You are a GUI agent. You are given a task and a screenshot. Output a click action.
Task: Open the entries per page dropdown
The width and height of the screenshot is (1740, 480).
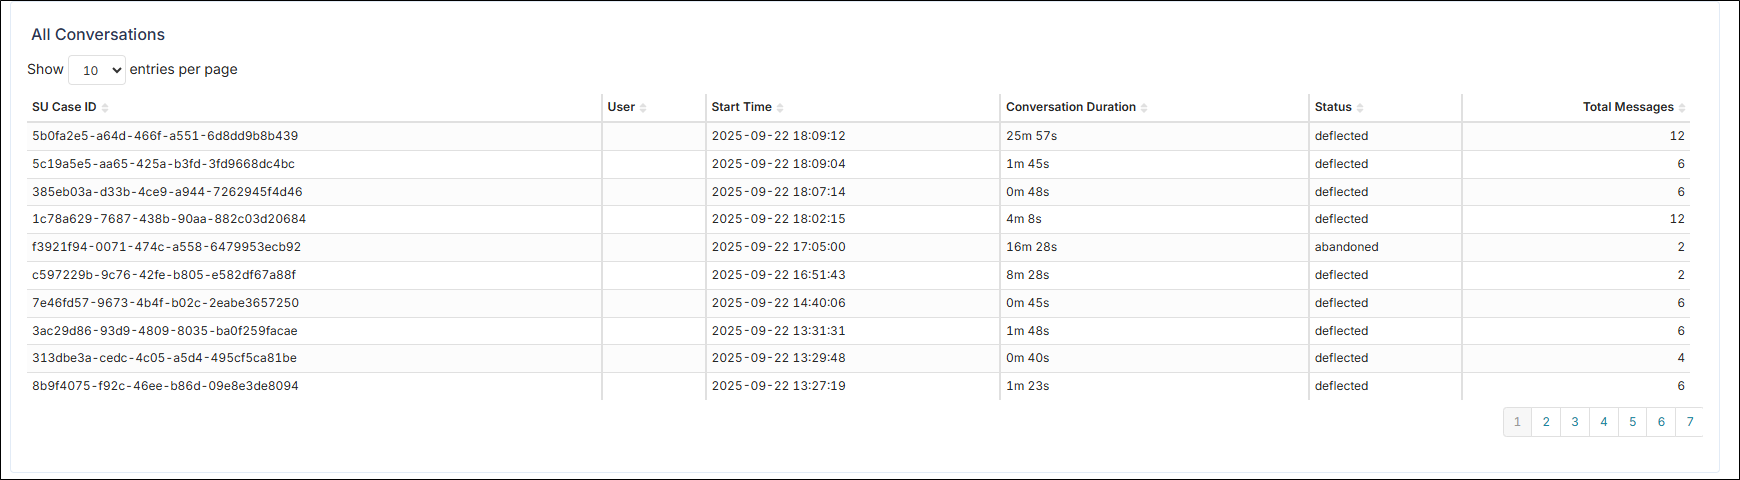[97, 70]
